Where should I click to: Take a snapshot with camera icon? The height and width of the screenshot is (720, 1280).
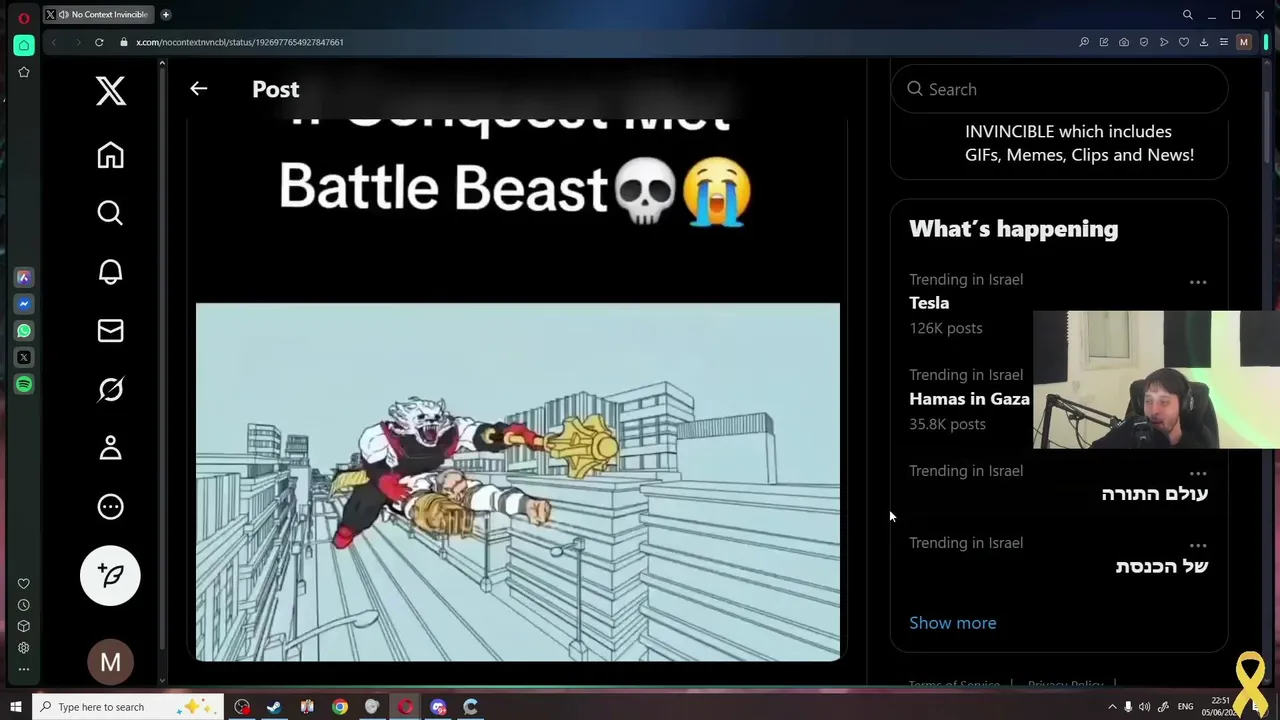tap(1124, 42)
